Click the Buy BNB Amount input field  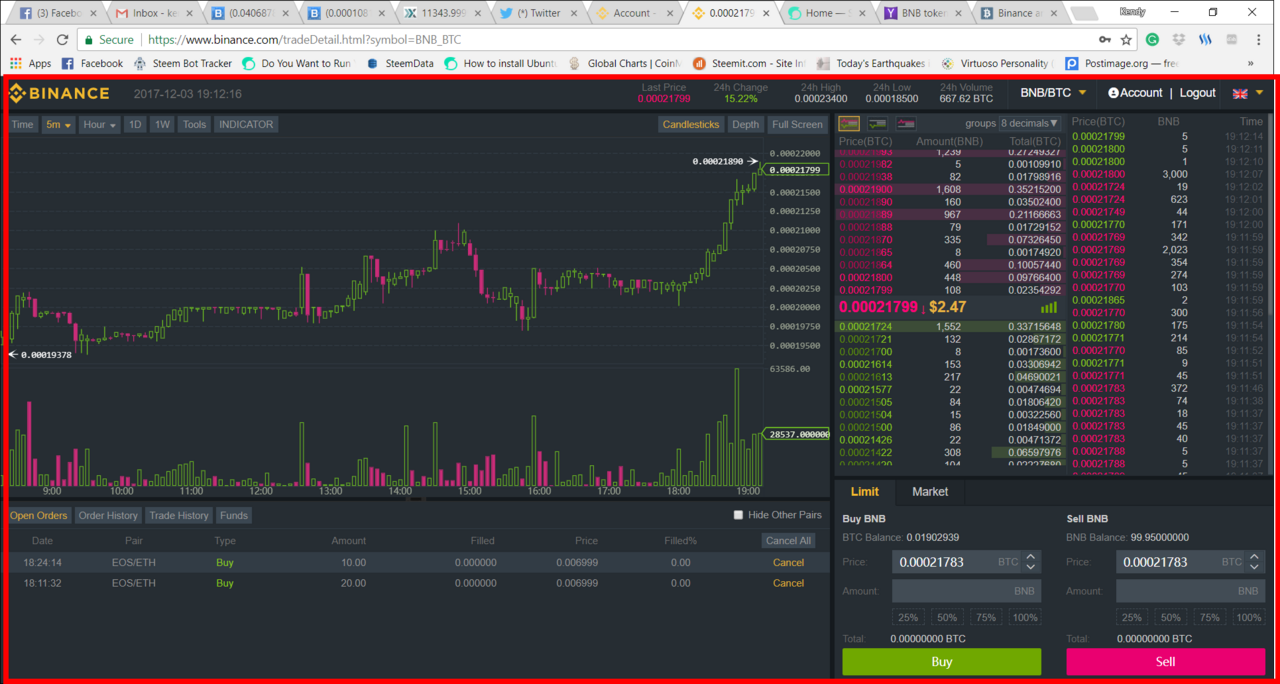click(x=966, y=591)
